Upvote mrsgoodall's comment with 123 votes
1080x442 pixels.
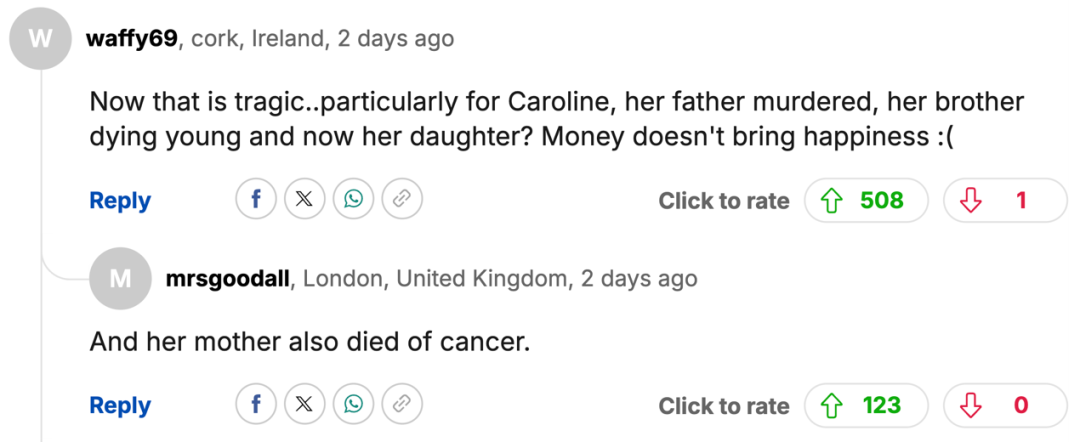(866, 405)
